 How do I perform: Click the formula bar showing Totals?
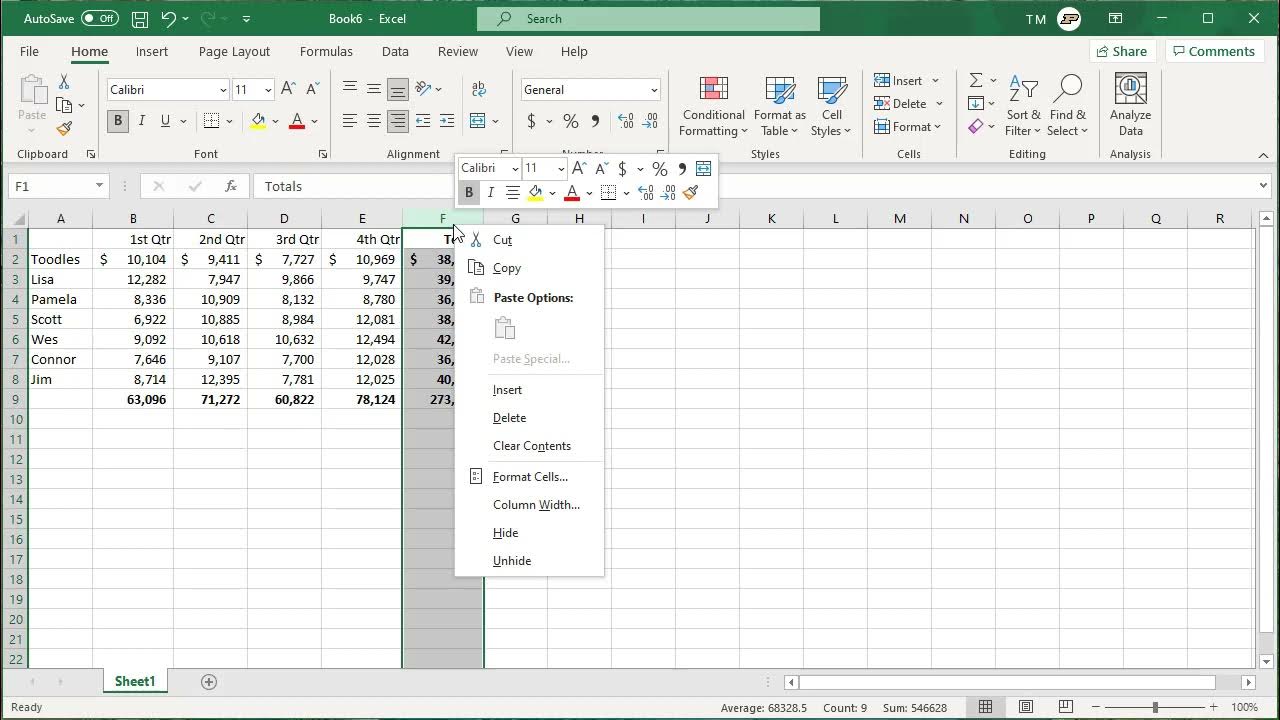click(x=755, y=186)
